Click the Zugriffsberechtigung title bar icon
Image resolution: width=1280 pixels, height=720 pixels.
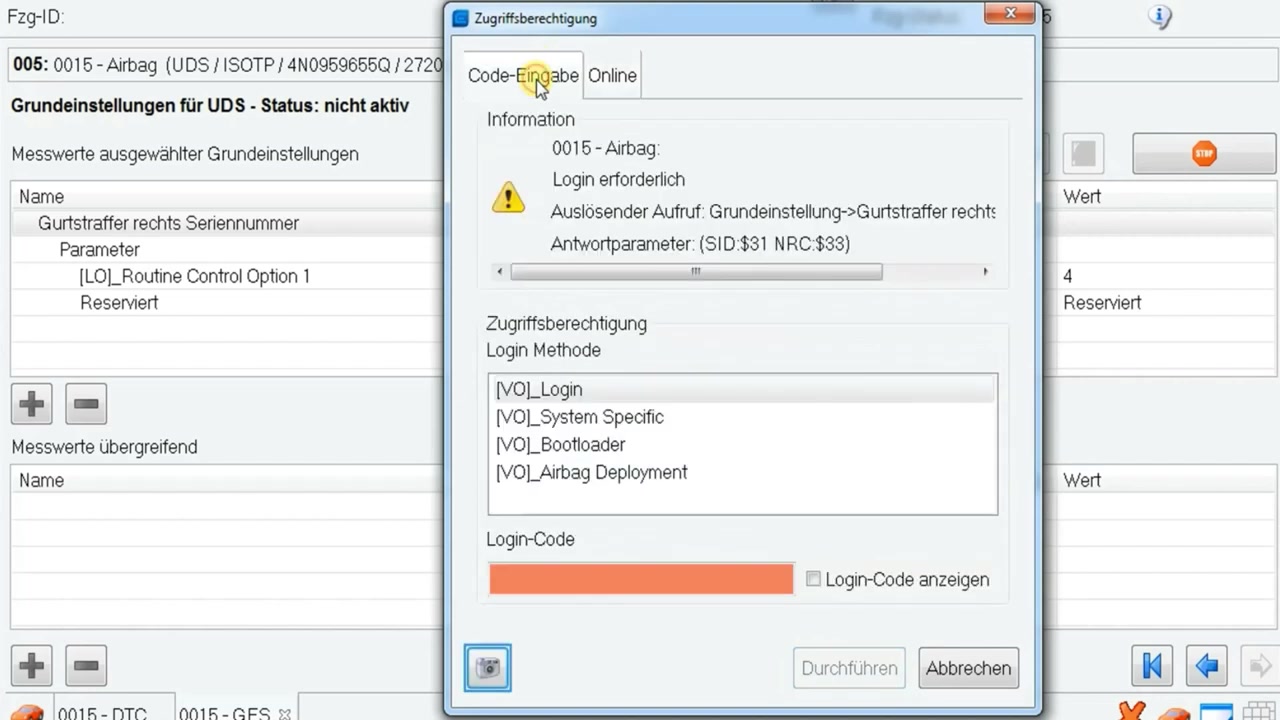pos(460,18)
